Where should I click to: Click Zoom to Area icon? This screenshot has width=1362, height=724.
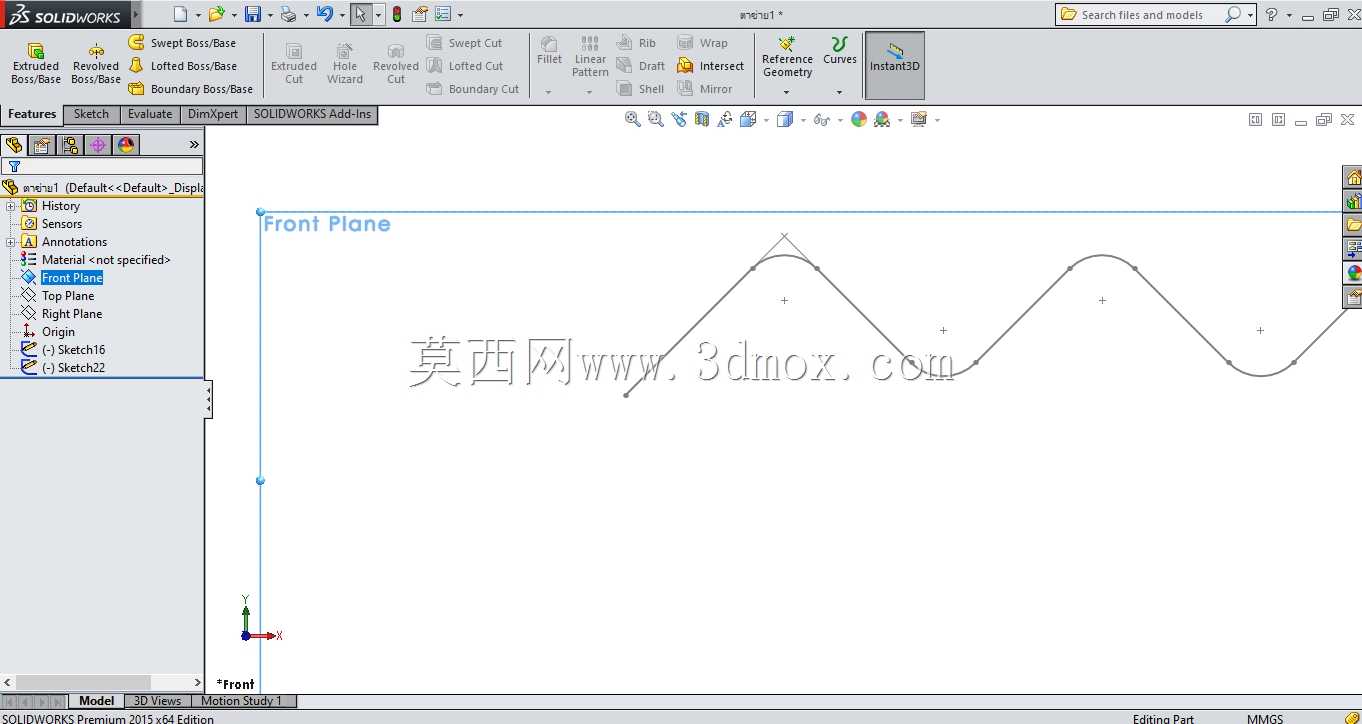coord(655,119)
